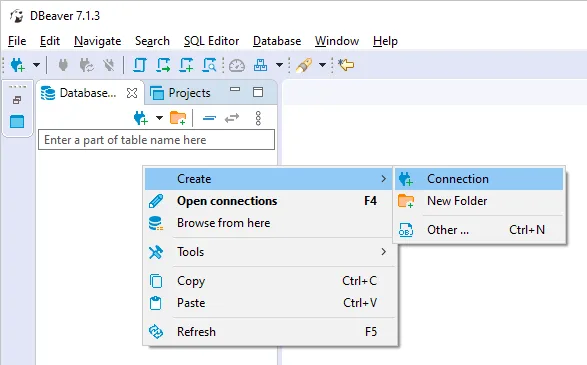The width and height of the screenshot is (587, 365).
Task: Click the Connect plug icon in toolbar
Action: (x=63, y=65)
